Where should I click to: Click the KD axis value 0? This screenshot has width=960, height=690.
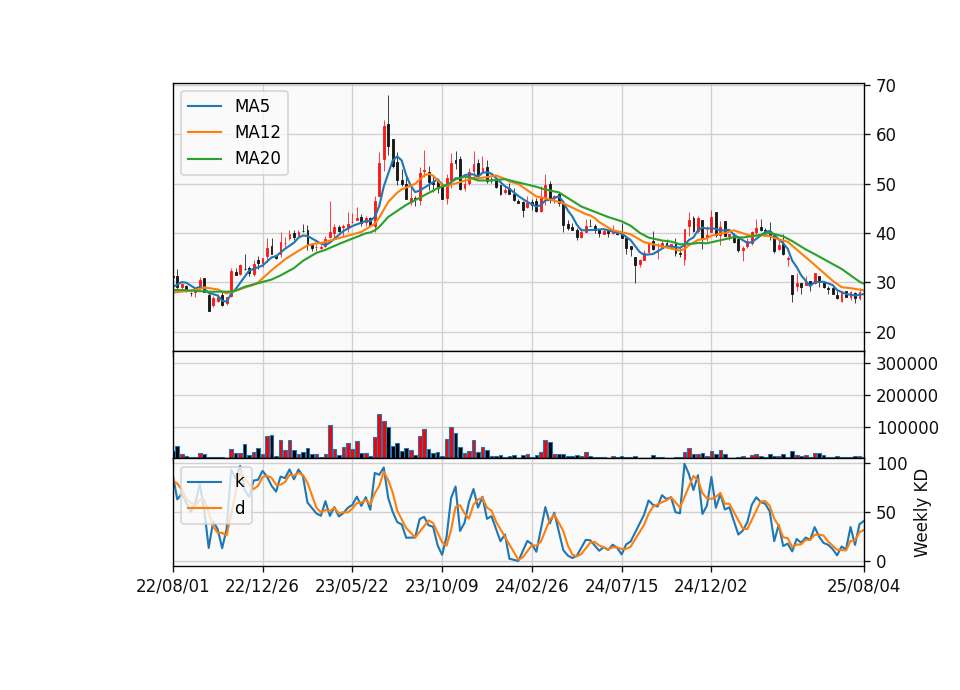pos(881,561)
